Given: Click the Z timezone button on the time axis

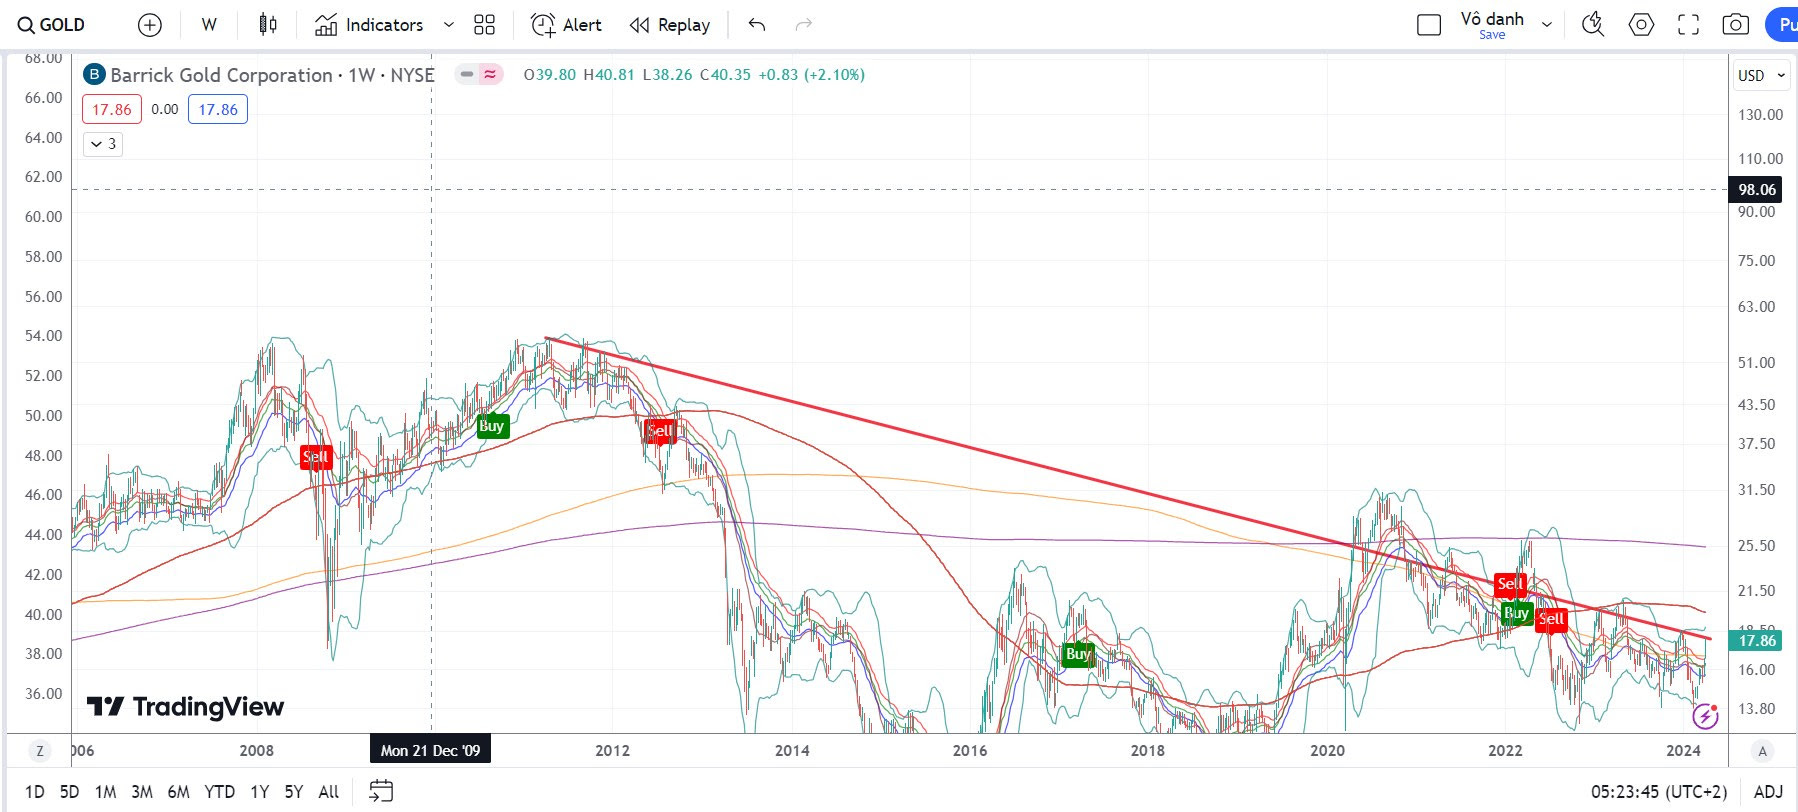Looking at the screenshot, I should click(40, 751).
